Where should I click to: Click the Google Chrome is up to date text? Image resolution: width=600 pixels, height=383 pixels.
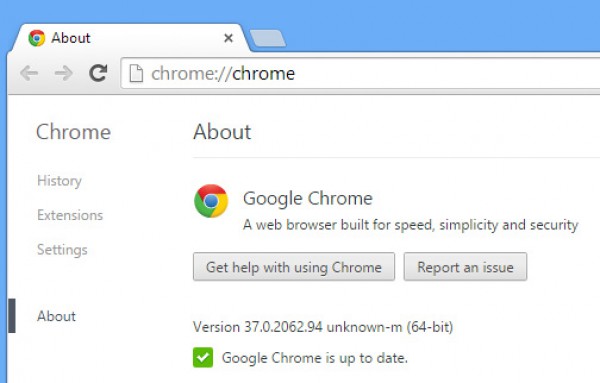click(x=315, y=358)
